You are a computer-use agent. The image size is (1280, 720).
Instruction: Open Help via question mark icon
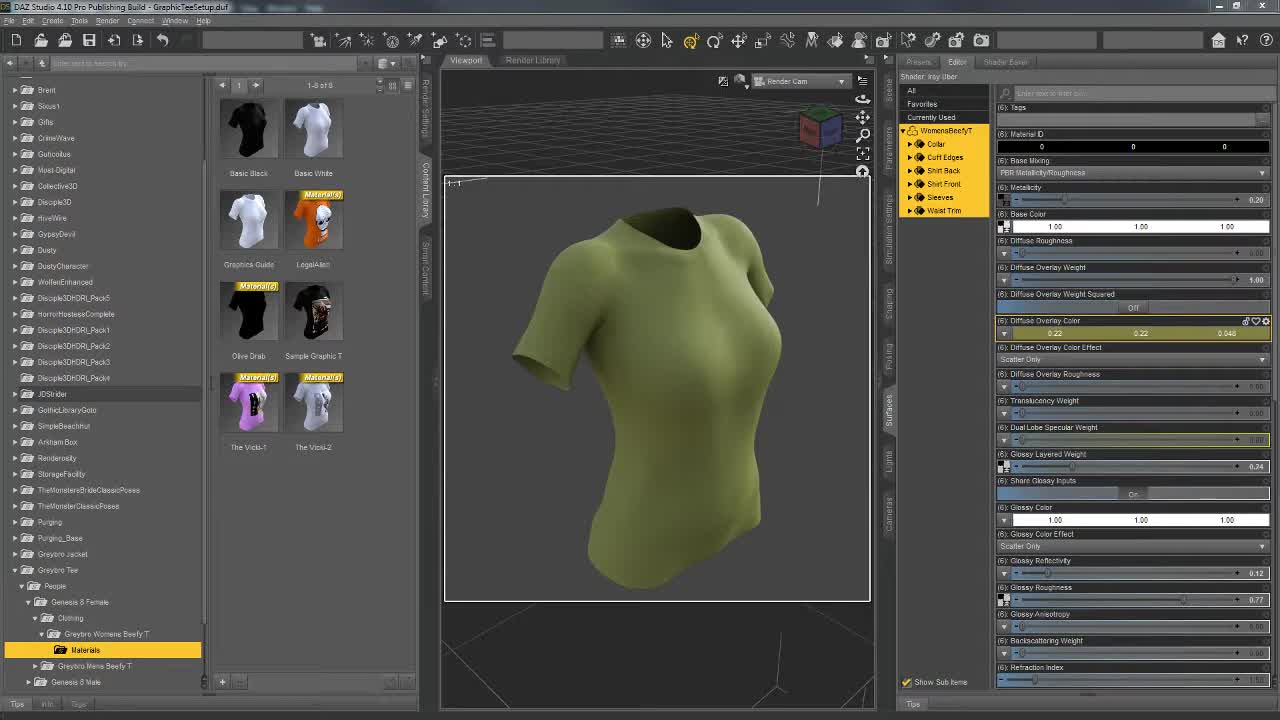[1266, 40]
